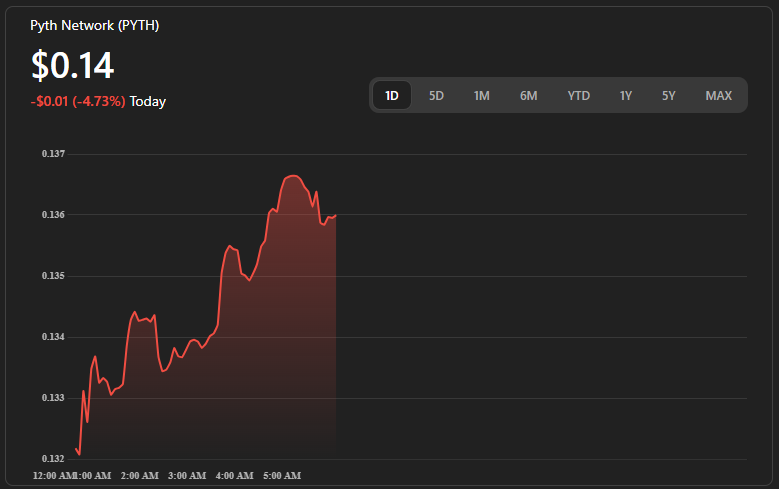
Task: Click the 4:00 AM x-axis label
Action: coord(234,476)
